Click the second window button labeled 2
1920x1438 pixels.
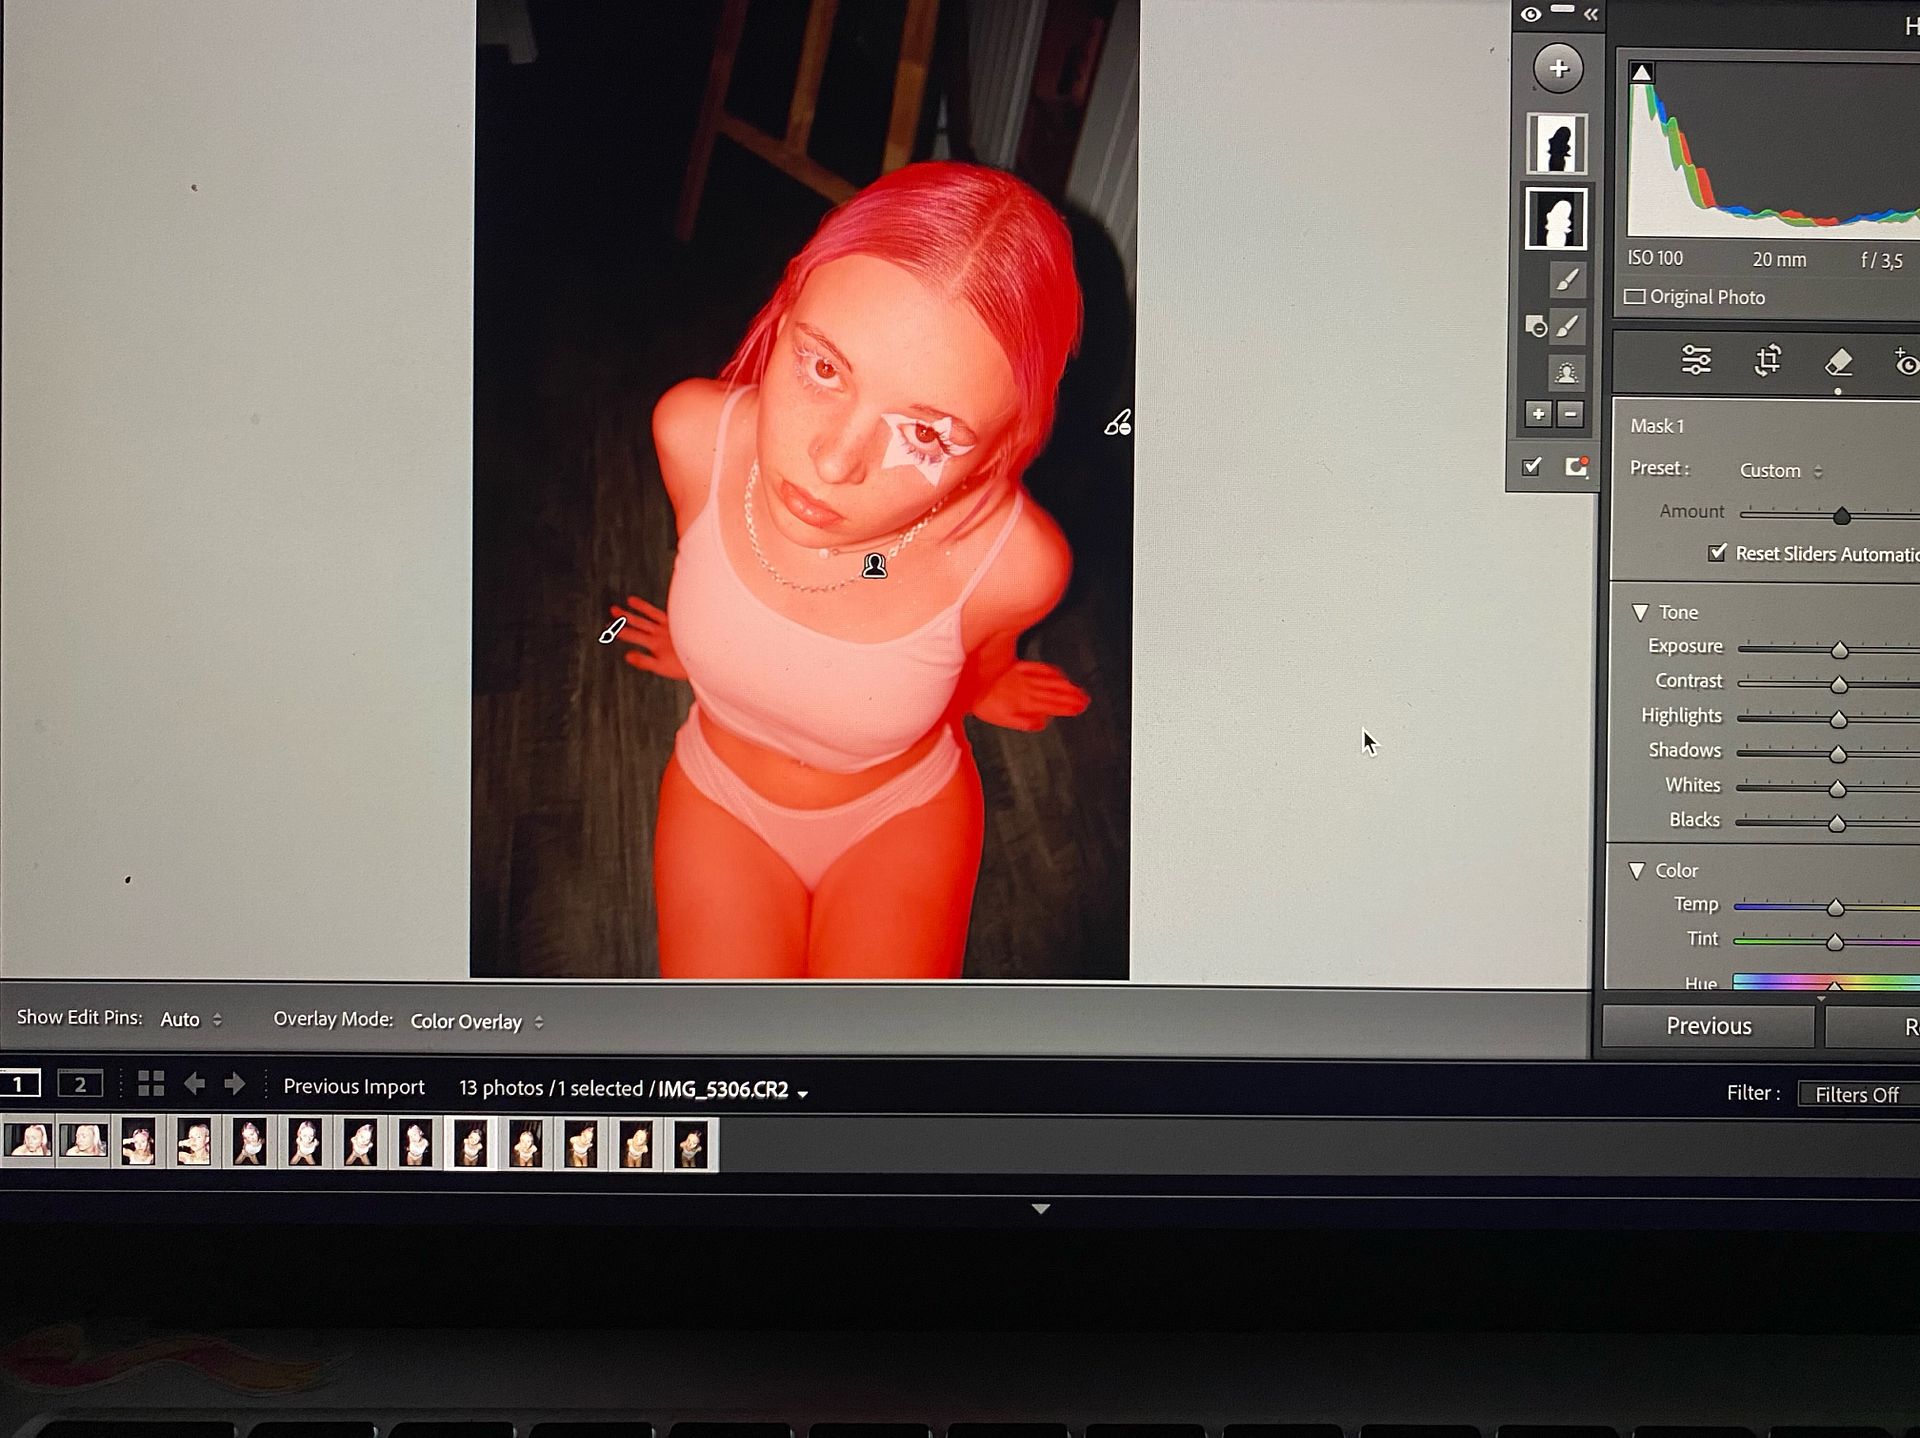pyautogui.click(x=80, y=1084)
